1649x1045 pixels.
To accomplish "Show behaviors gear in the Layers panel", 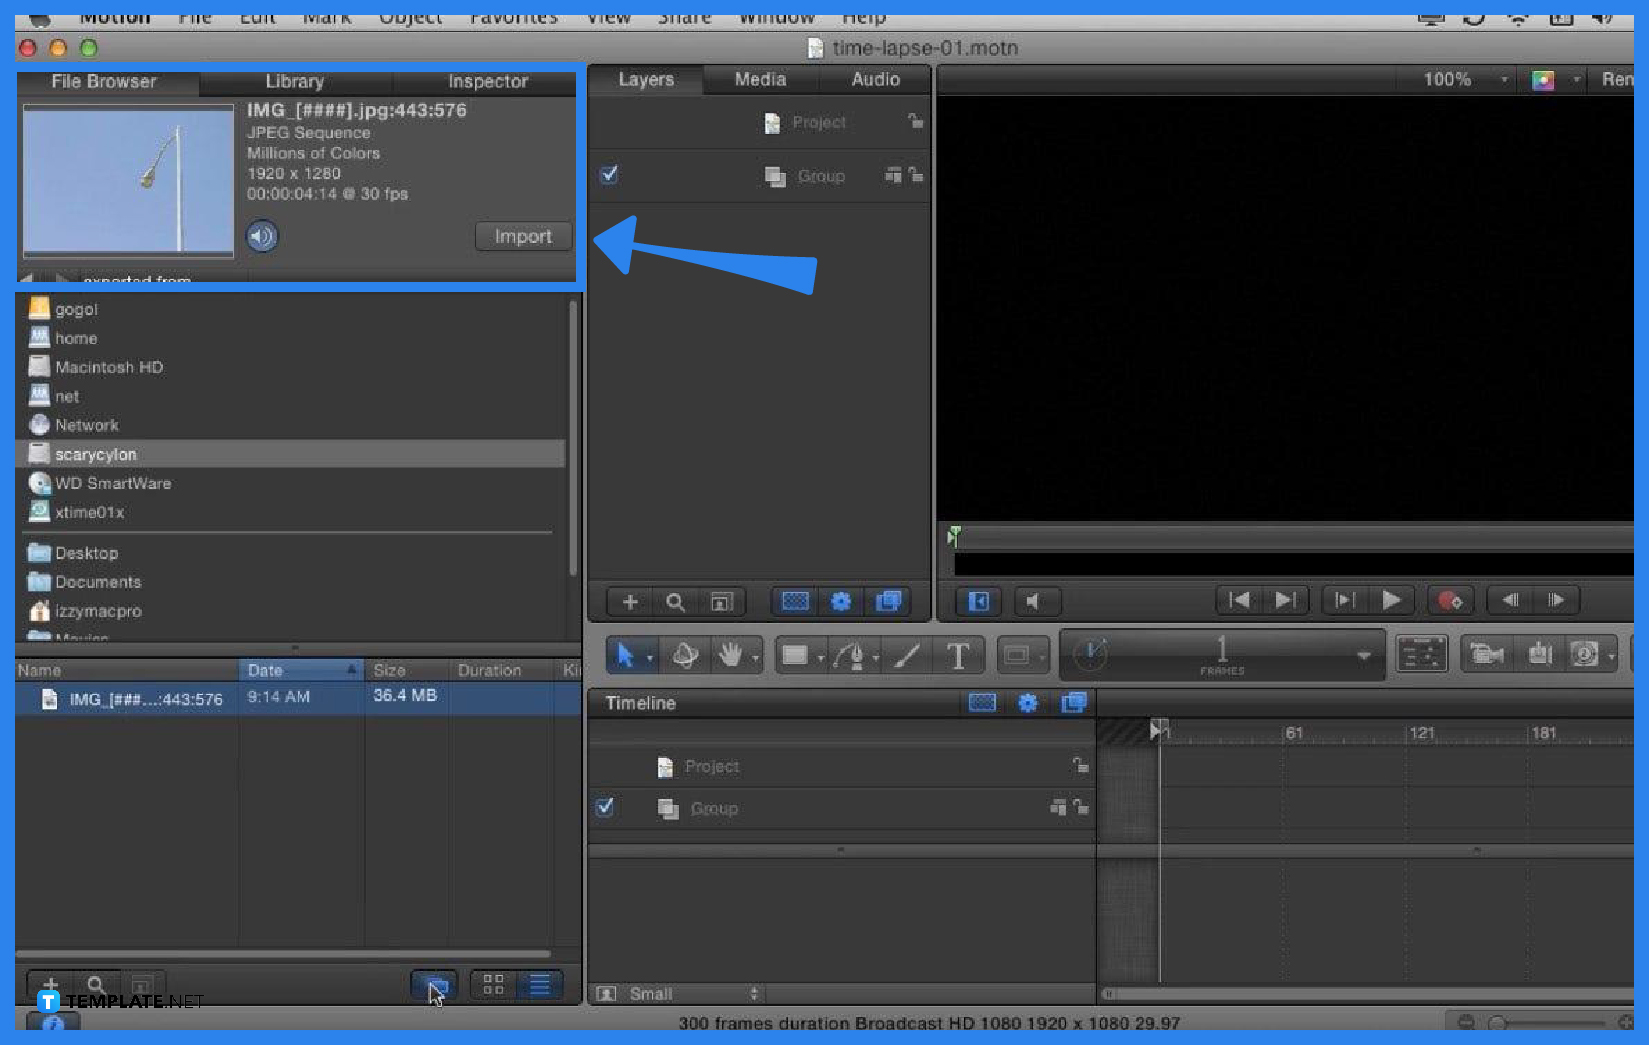I will tap(841, 601).
